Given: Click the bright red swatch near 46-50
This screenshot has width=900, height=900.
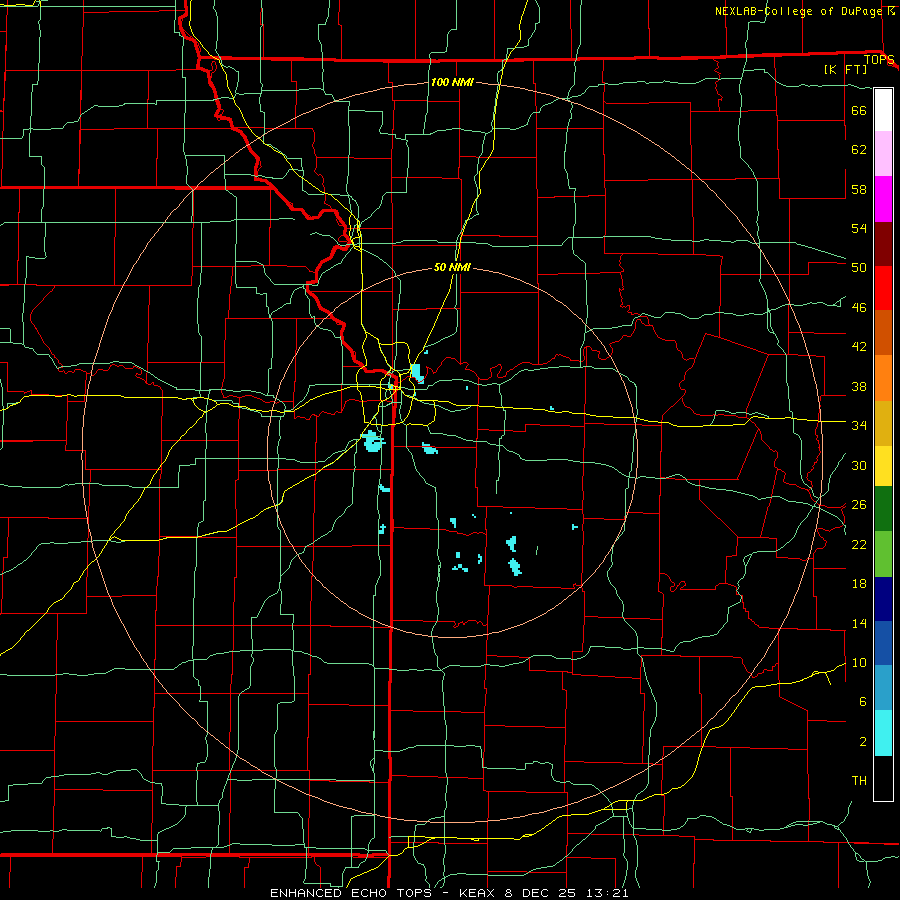Looking at the screenshot, I should pyautogui.click(x=883, y=288).
